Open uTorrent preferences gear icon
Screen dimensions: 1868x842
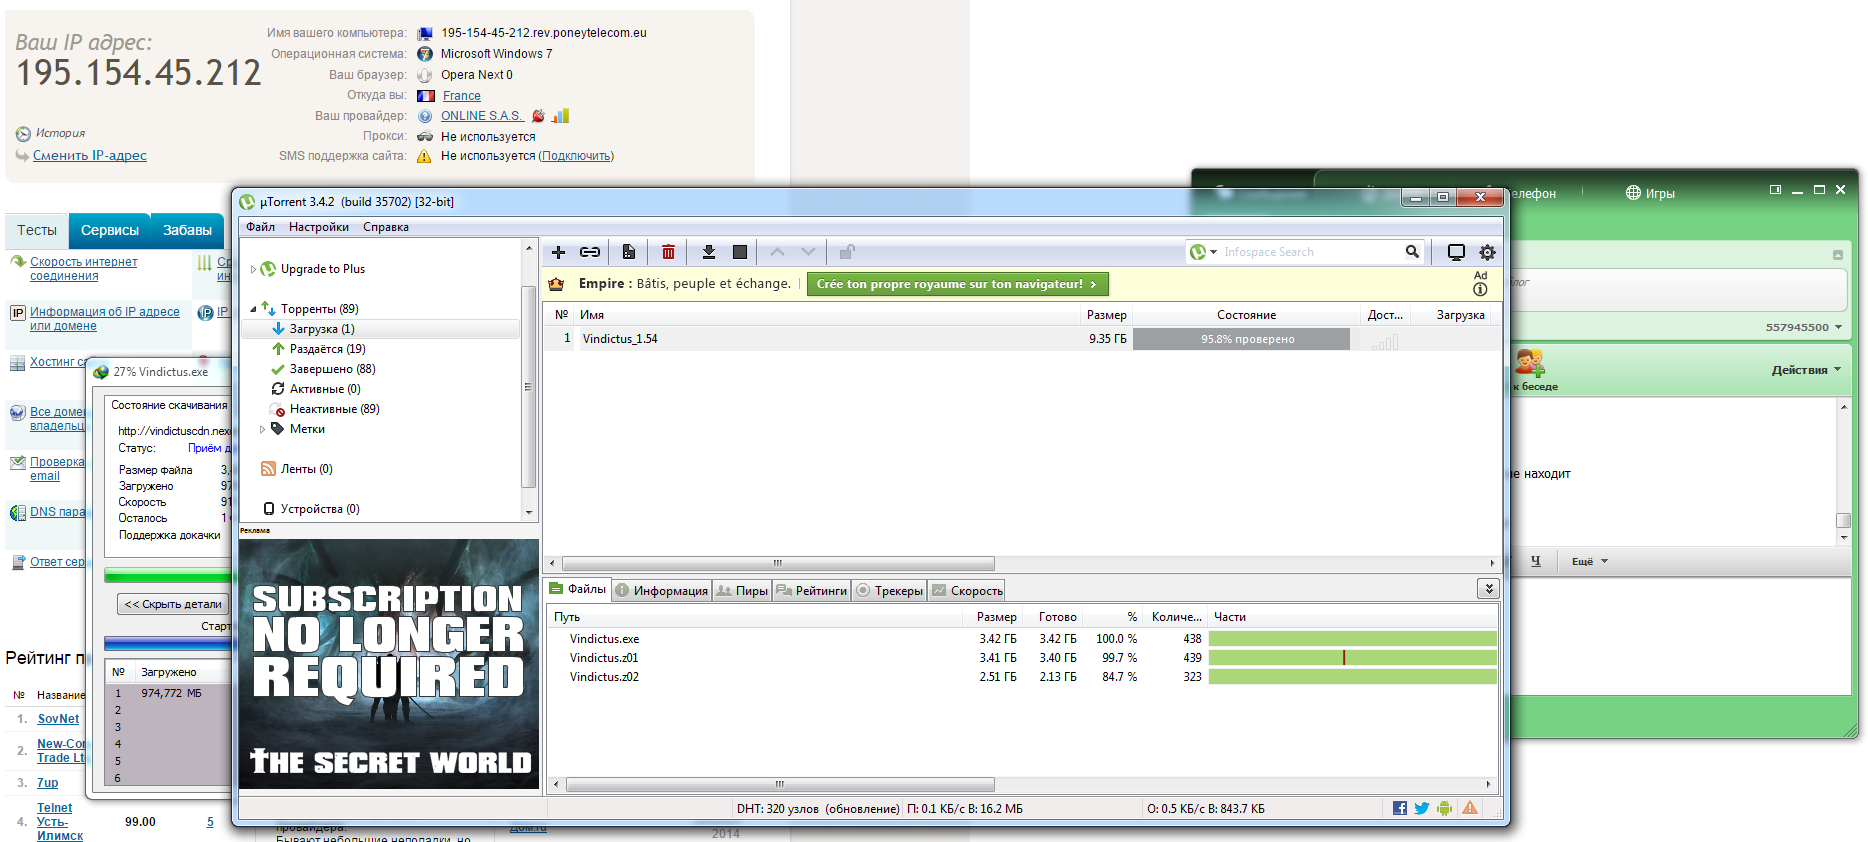coord(1487,252)
